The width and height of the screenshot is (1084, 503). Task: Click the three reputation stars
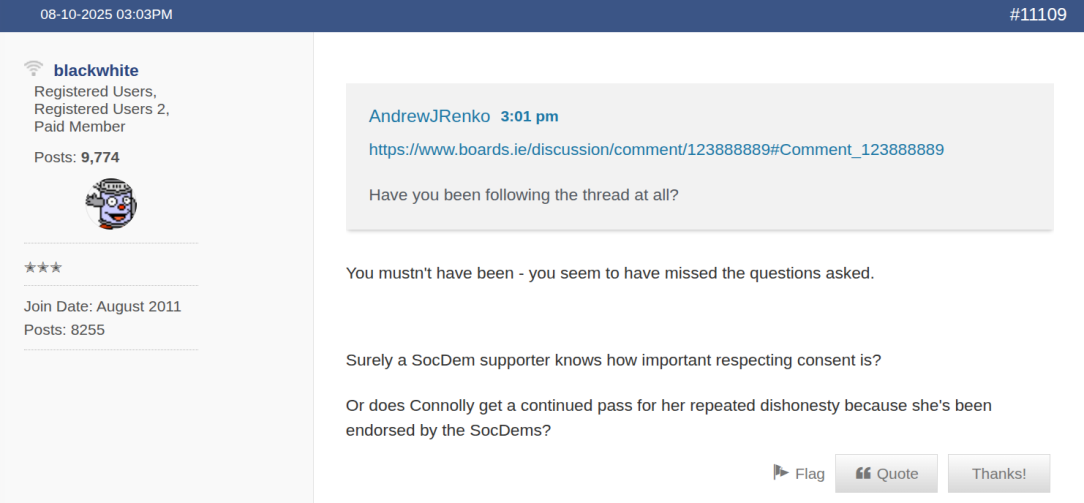43,267
